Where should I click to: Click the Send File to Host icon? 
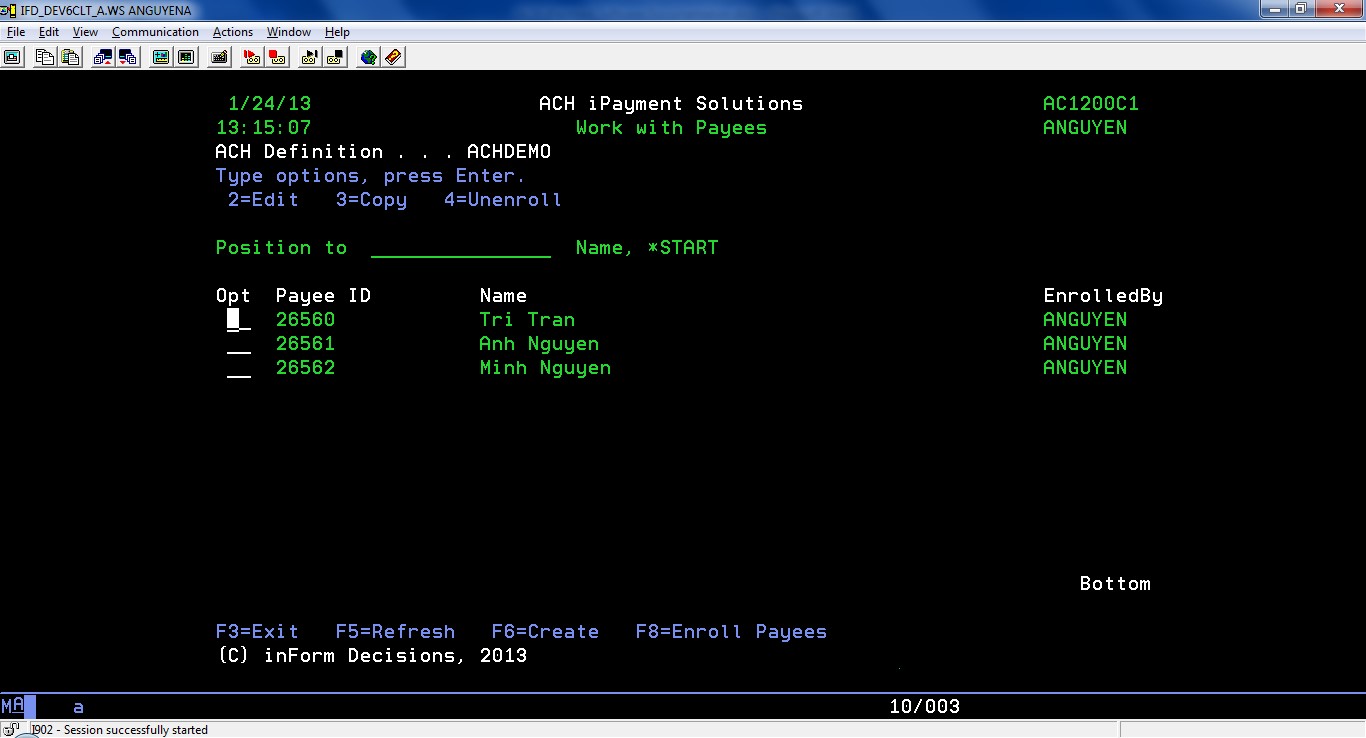coord(103,57)
